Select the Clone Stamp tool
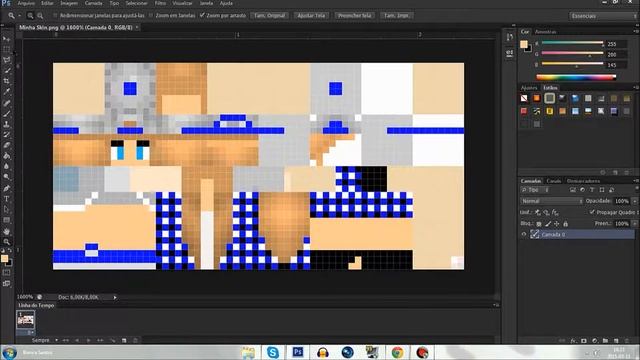Viewport: 640px width, 360px height. click(7, 124)
